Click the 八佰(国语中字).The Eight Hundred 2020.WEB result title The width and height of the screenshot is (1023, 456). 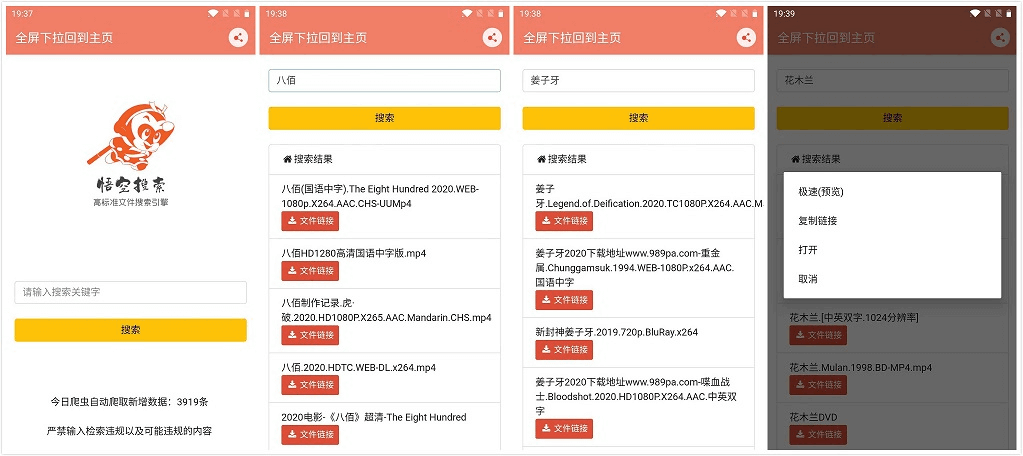380,196
